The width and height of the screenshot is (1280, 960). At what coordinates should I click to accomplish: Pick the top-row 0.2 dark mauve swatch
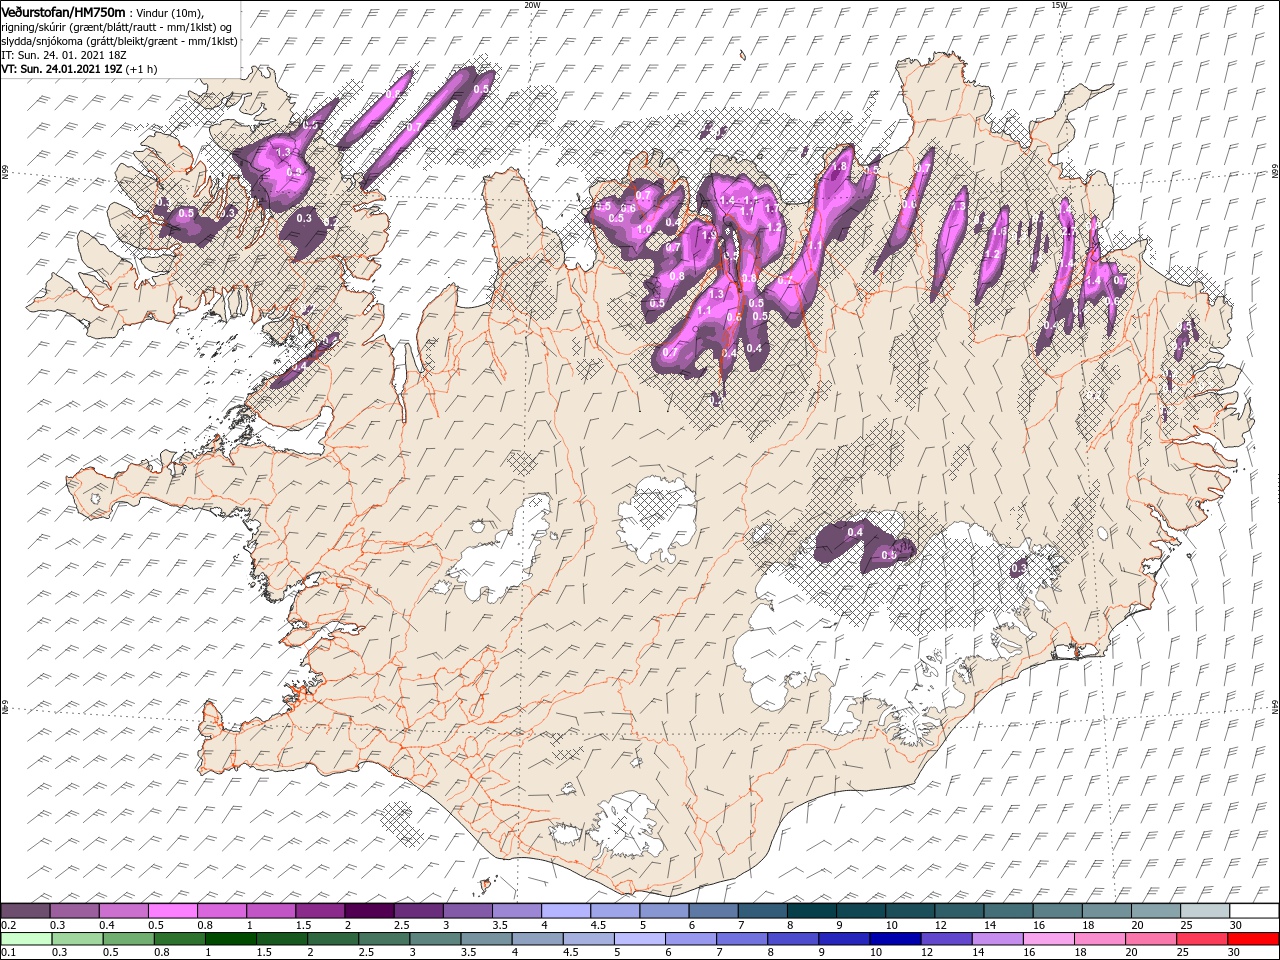[25, 911]
